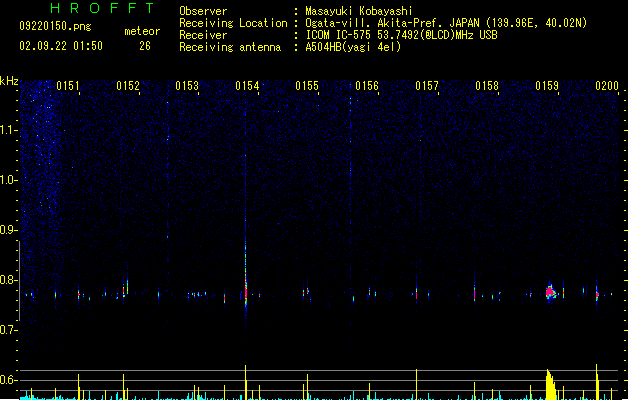
Task: Click the 'Observer' field label
Action: (x=203, y=11)
